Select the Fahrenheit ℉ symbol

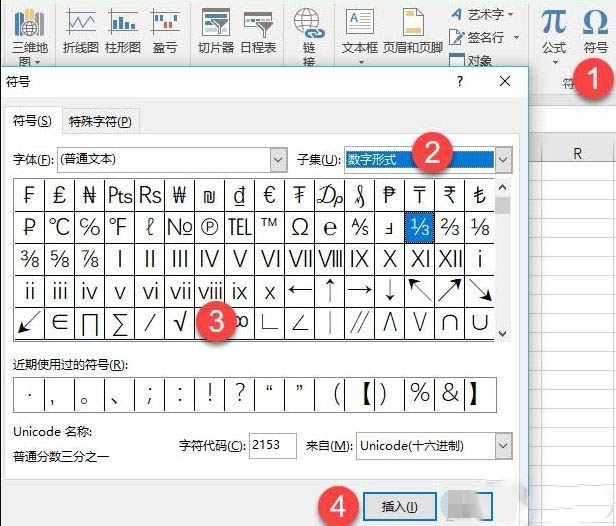pos(119,227)
